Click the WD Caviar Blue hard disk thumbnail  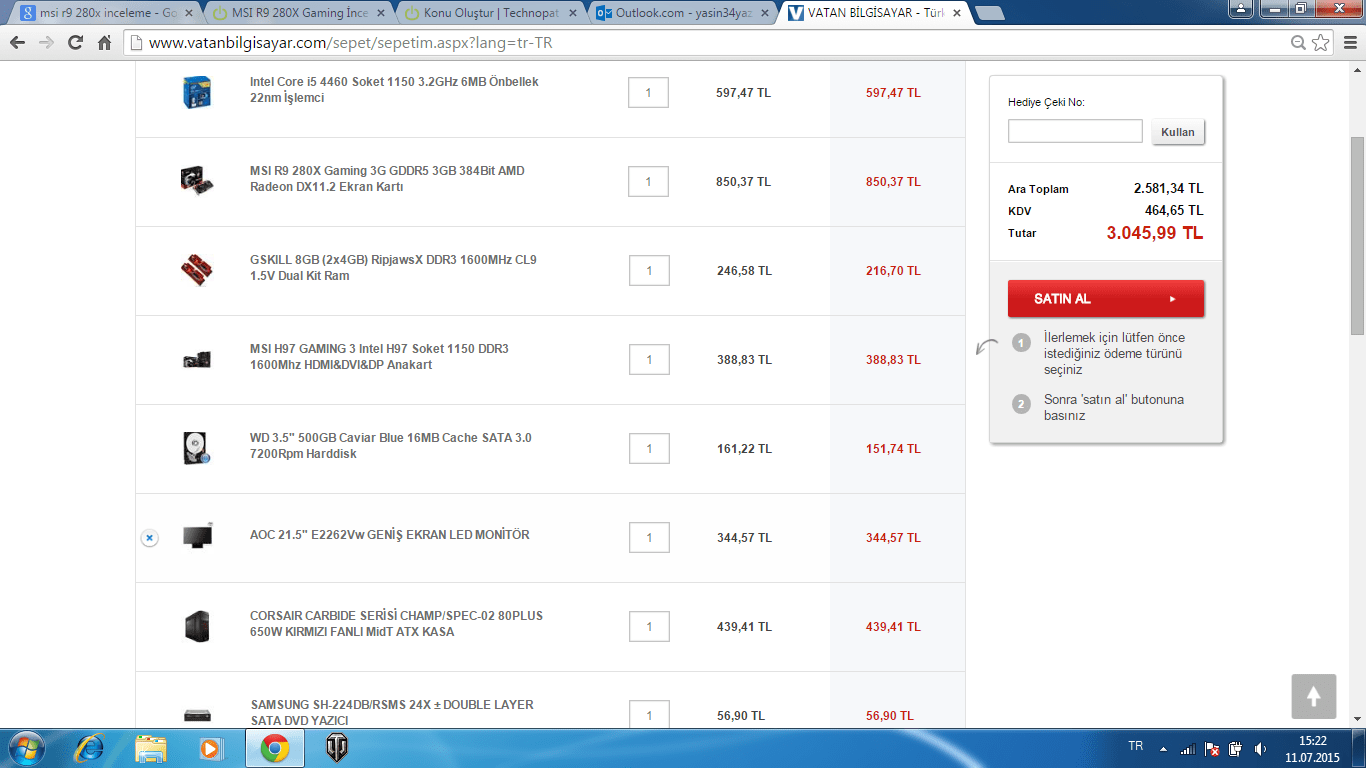[197, 448]
